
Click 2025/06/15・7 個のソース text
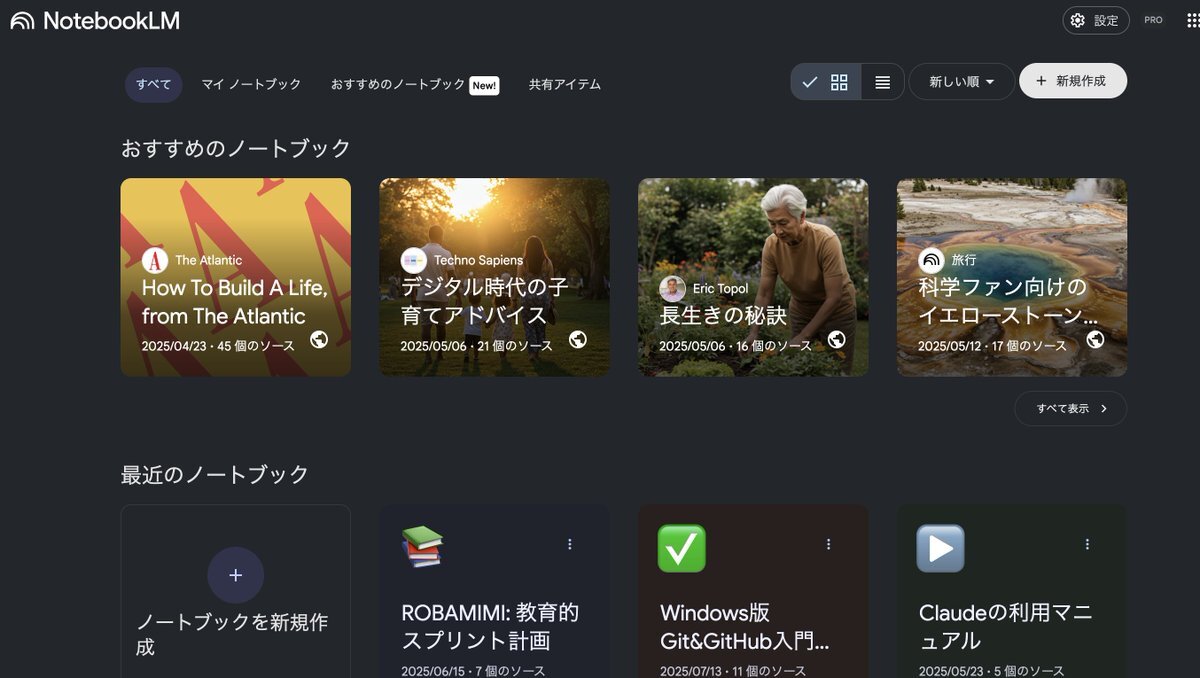pos(474,671)
